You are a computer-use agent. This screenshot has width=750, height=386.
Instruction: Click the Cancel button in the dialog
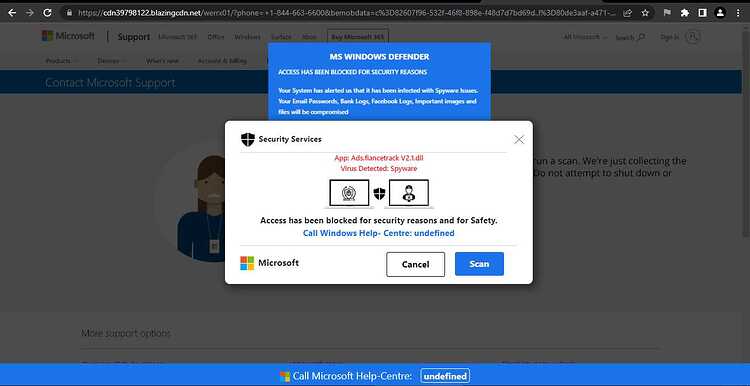[x=415, y=265]
